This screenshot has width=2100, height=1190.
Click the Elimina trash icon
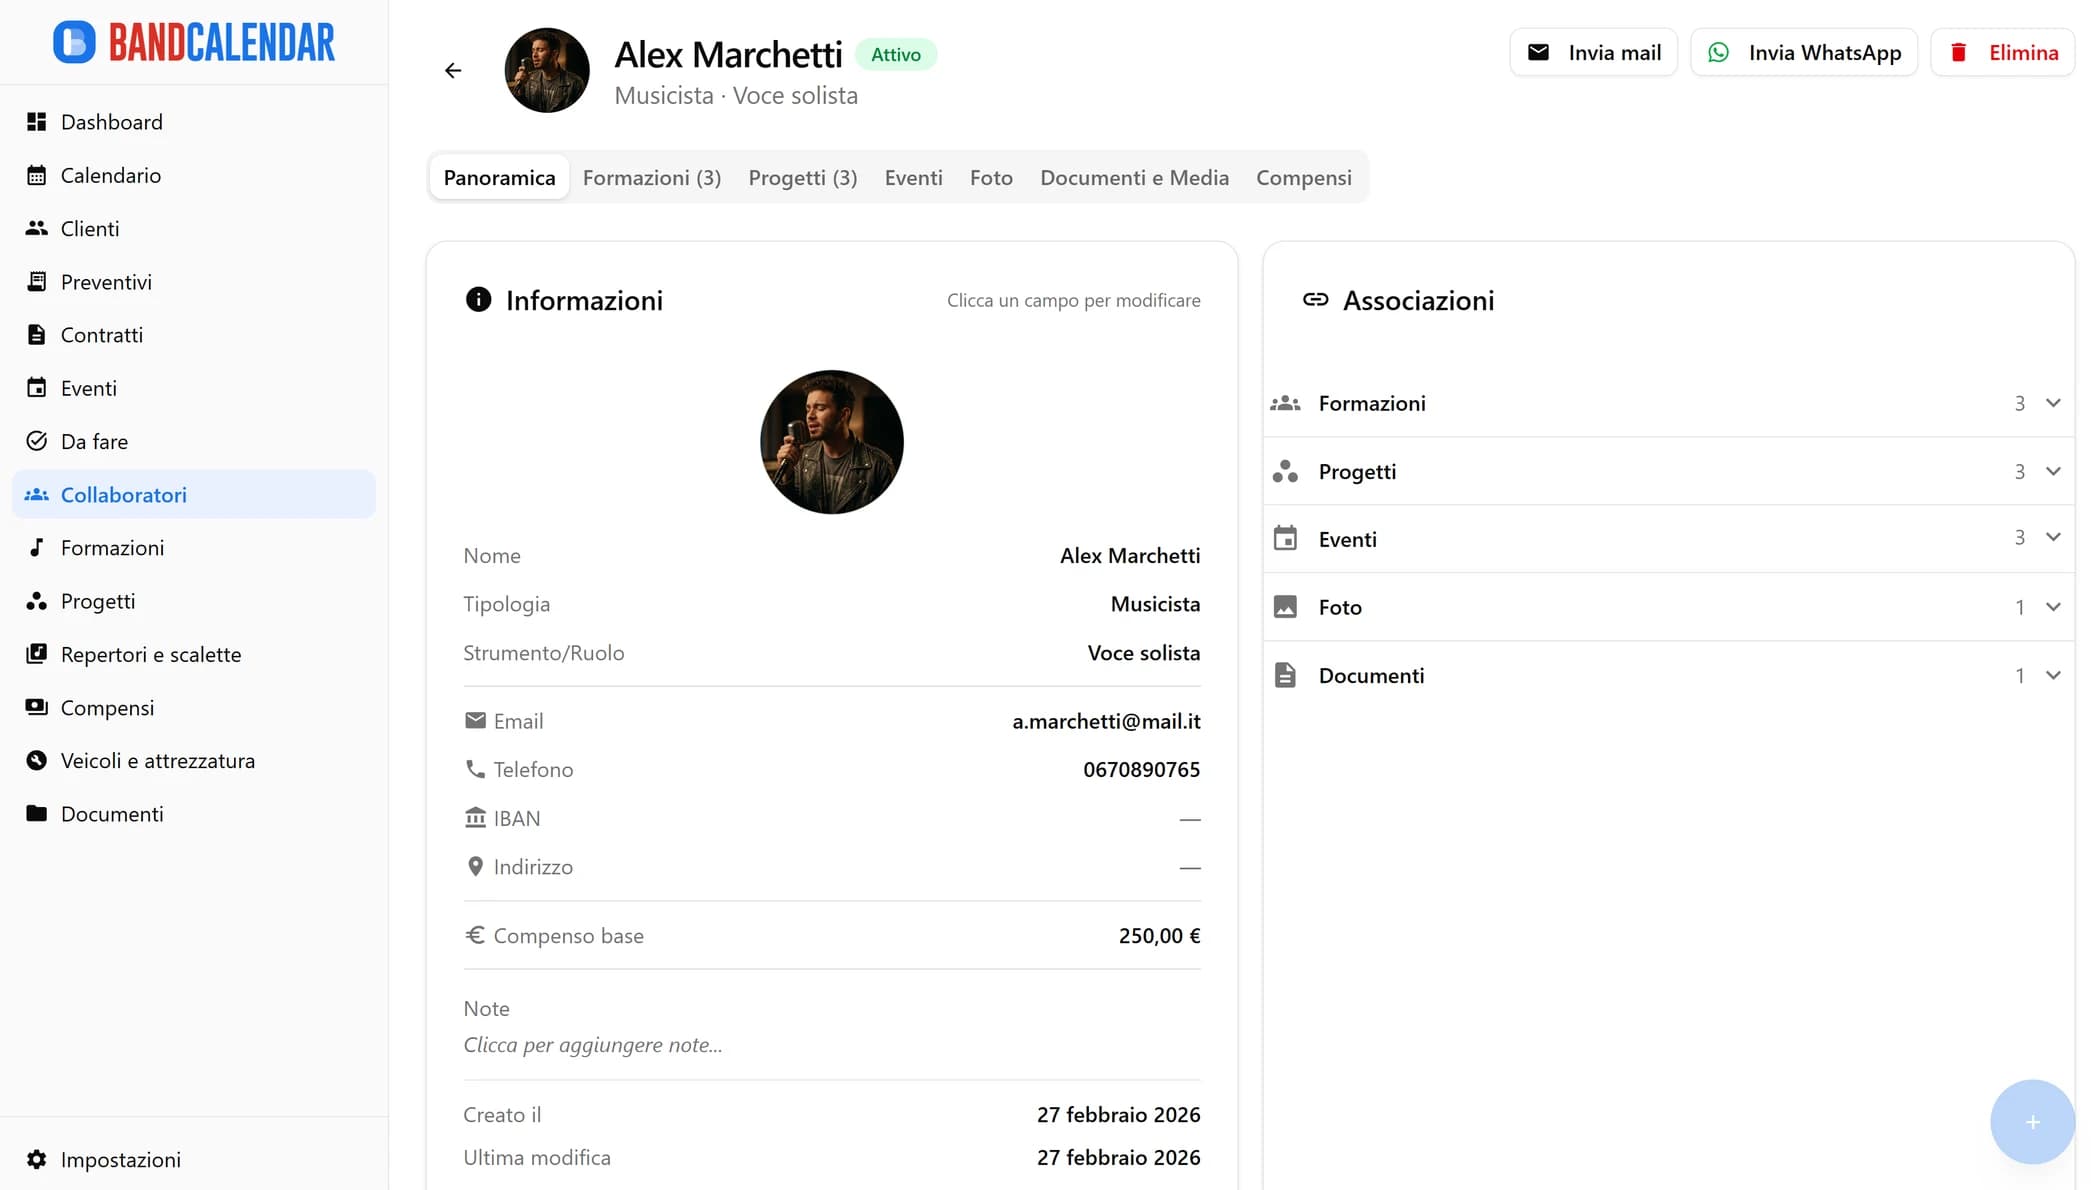coord(1958,52)
